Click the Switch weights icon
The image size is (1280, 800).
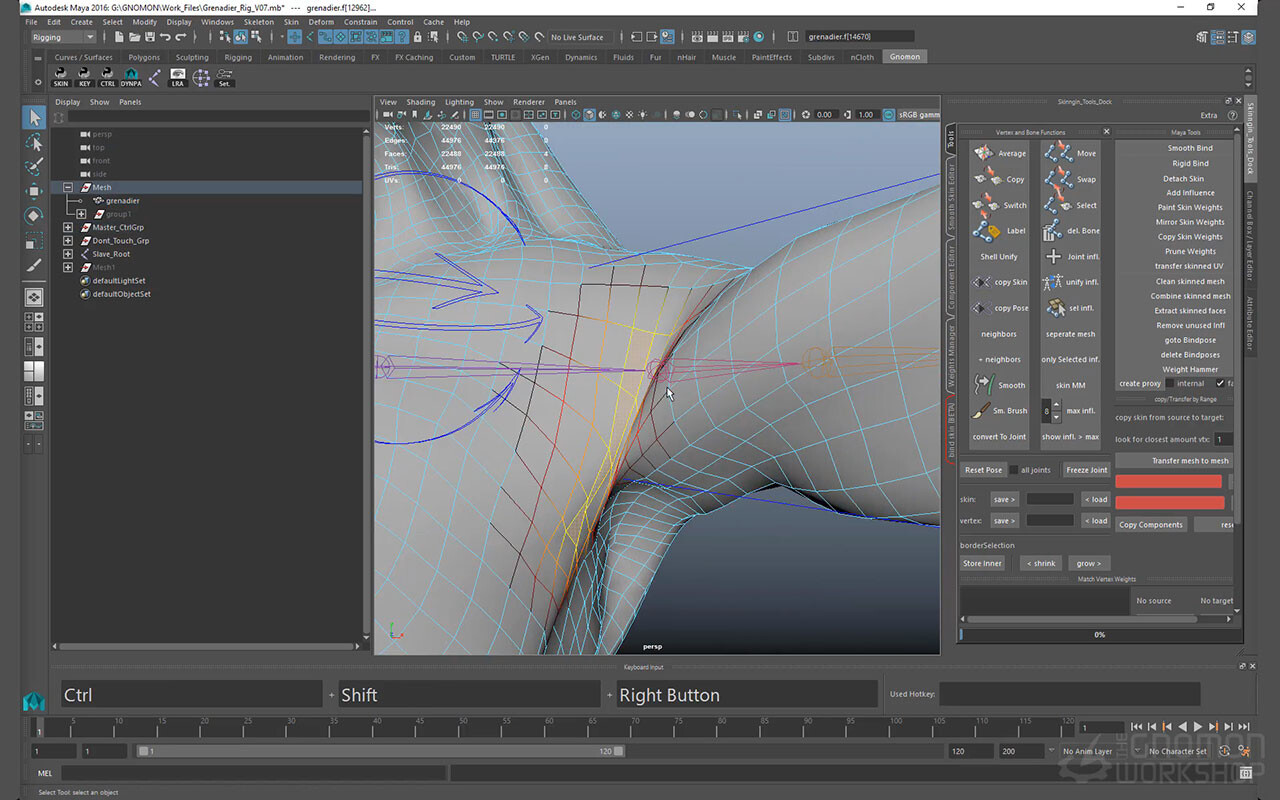coord(985,205)
